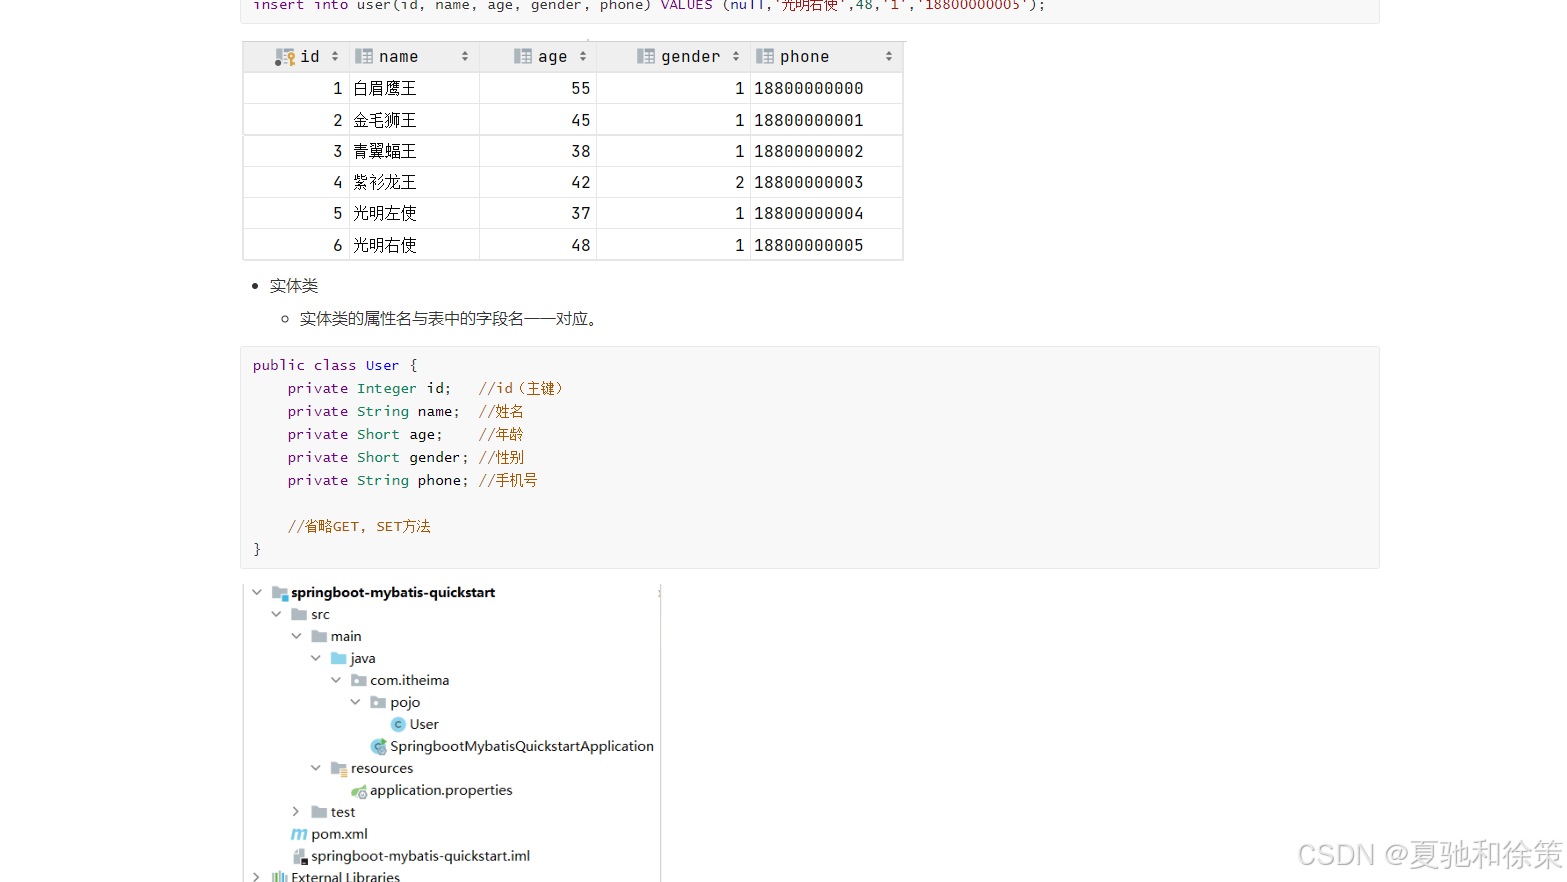
Task: Collapse the com.itheima package
Action: [337, 680]
